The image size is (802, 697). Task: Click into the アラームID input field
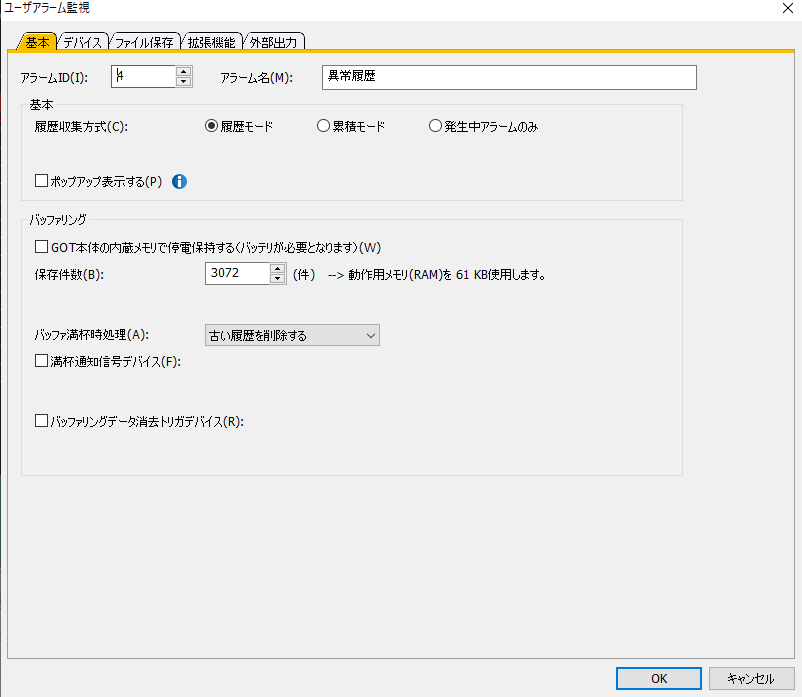pos(143,77)
